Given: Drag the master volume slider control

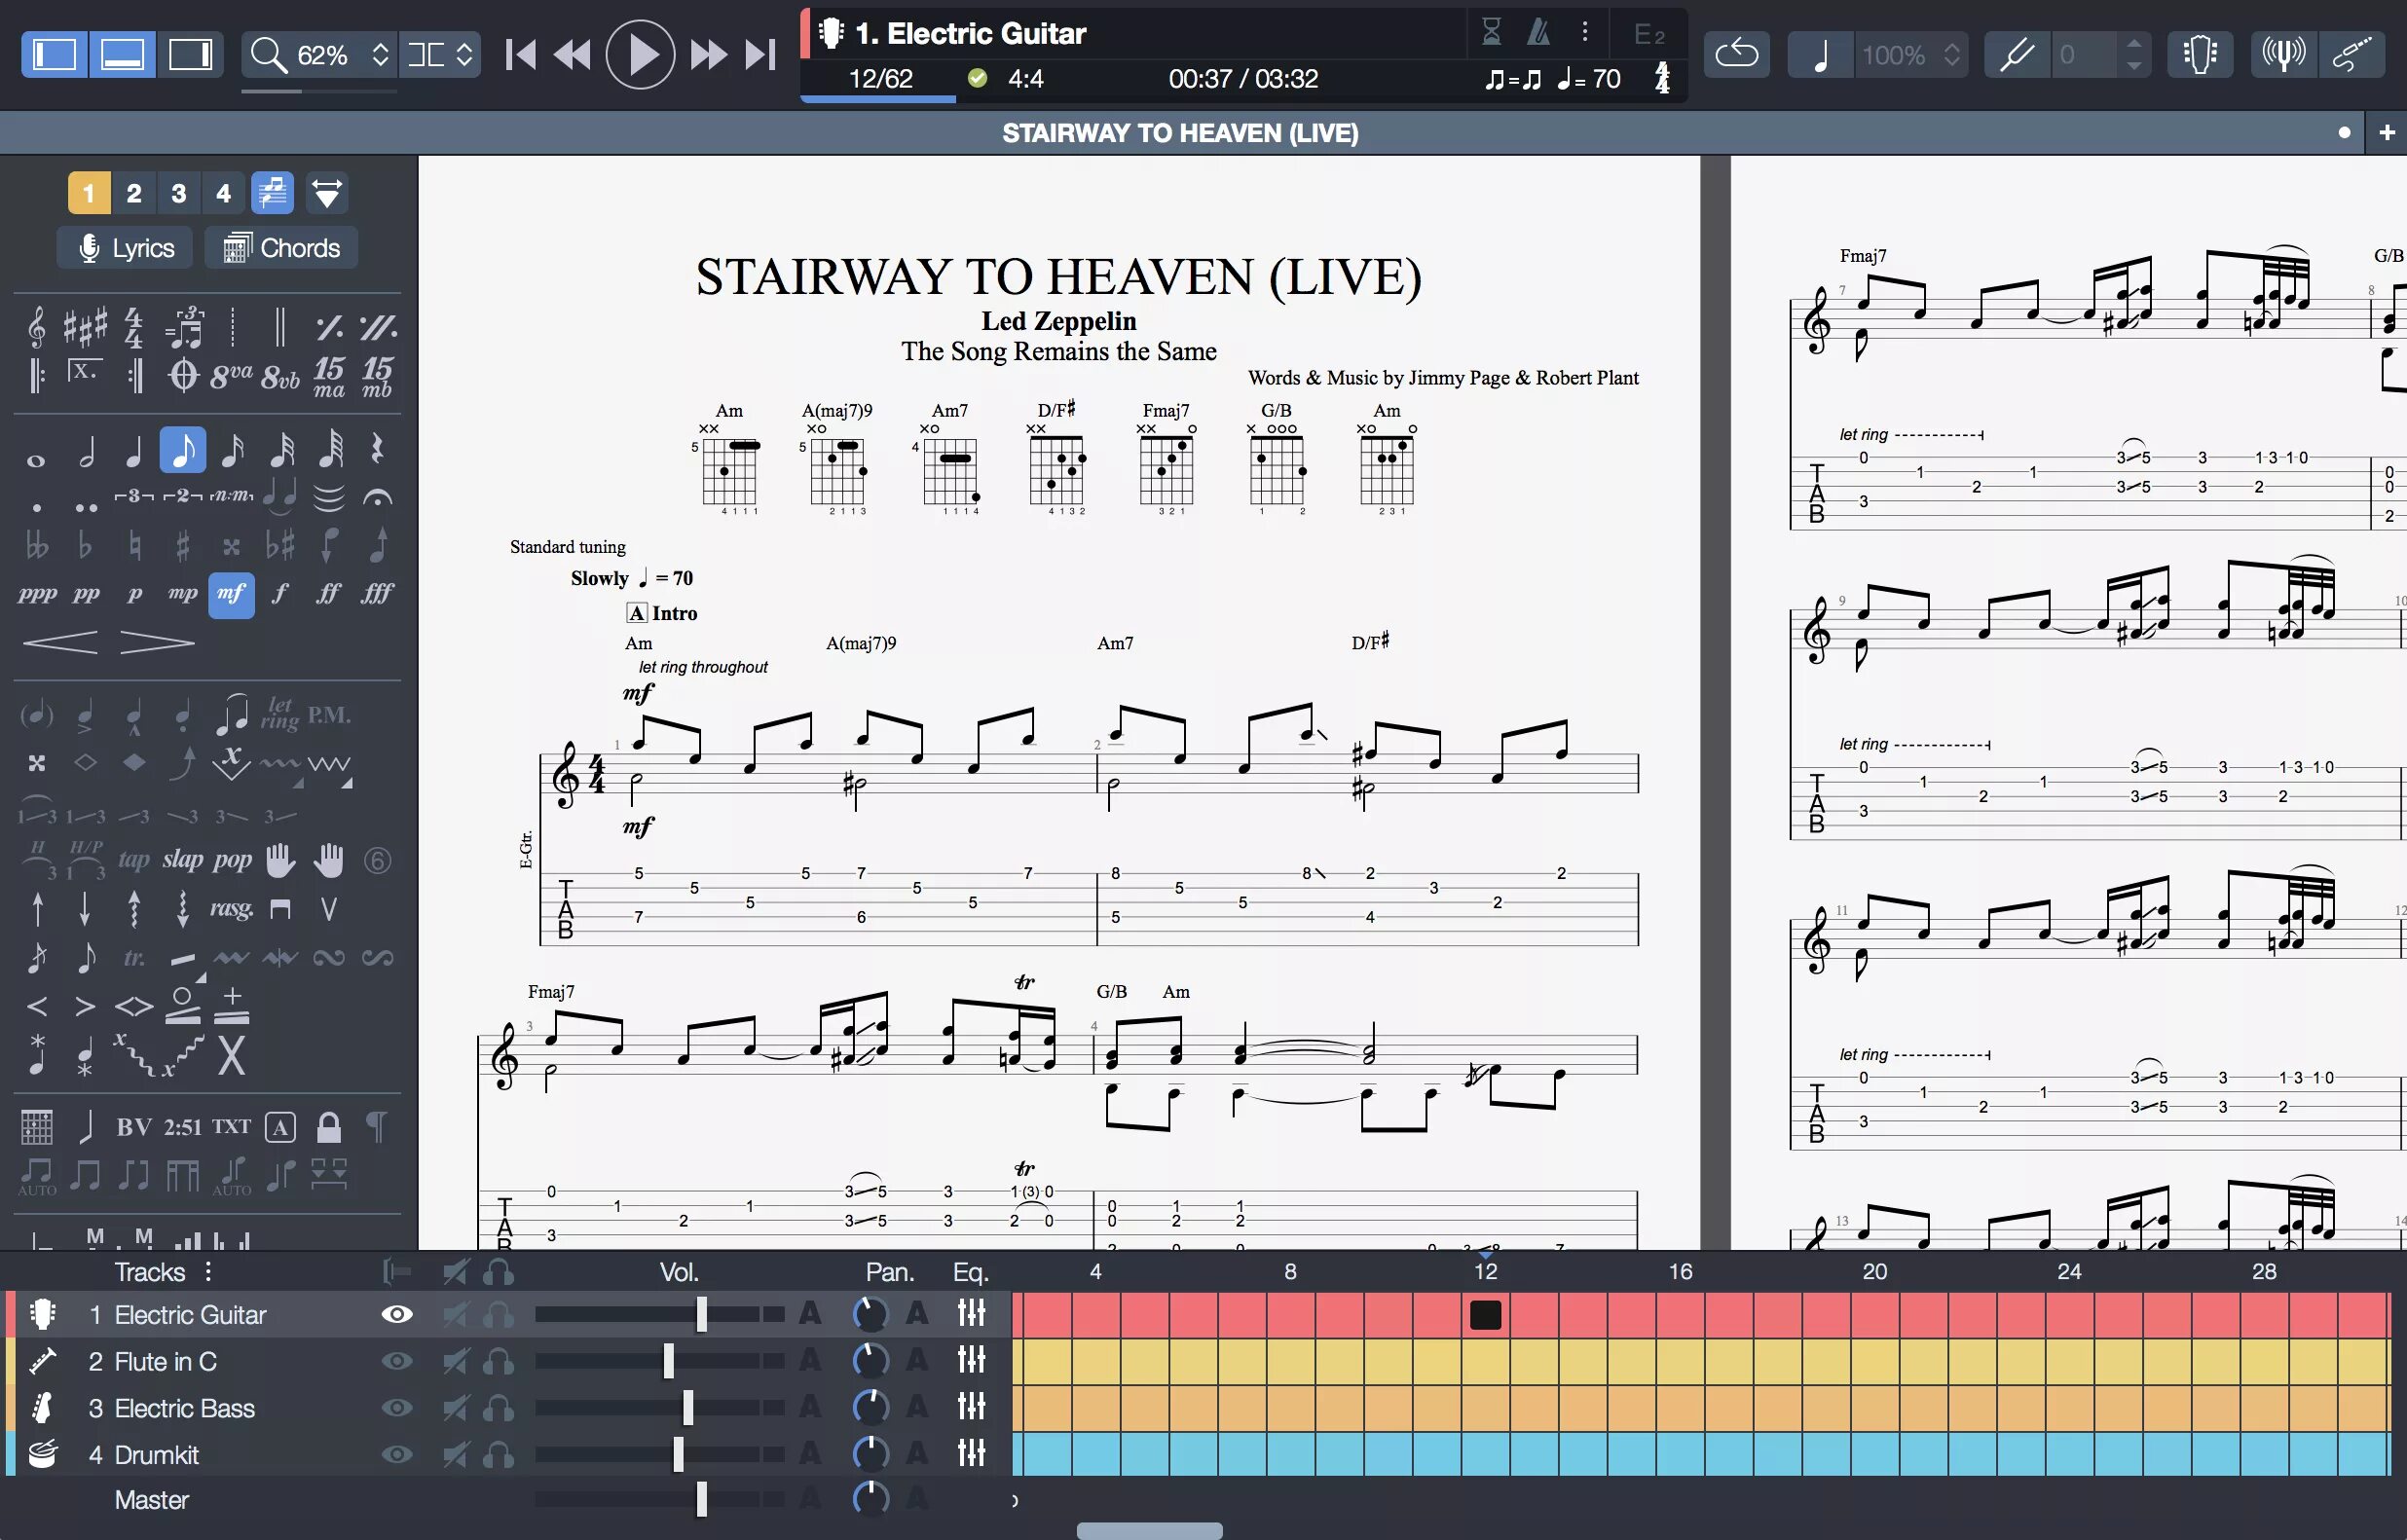Looking at the screenshot, I should (702, 1500).
